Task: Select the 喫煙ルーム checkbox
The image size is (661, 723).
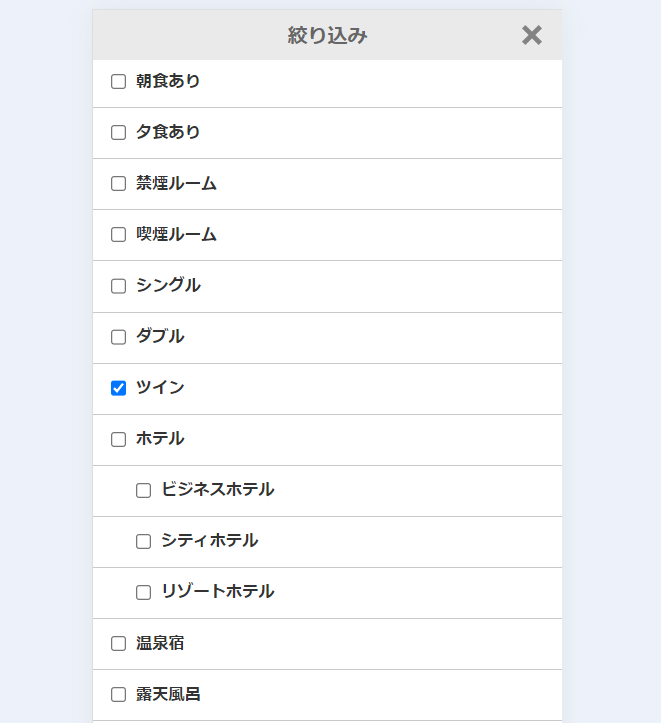Action: click(118, 235)
